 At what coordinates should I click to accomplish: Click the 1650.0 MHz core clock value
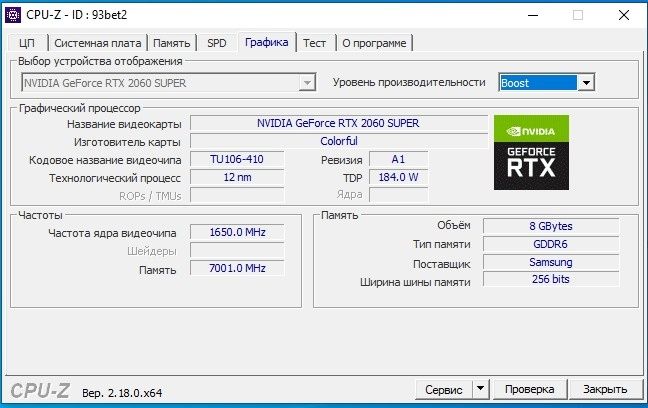237,232
